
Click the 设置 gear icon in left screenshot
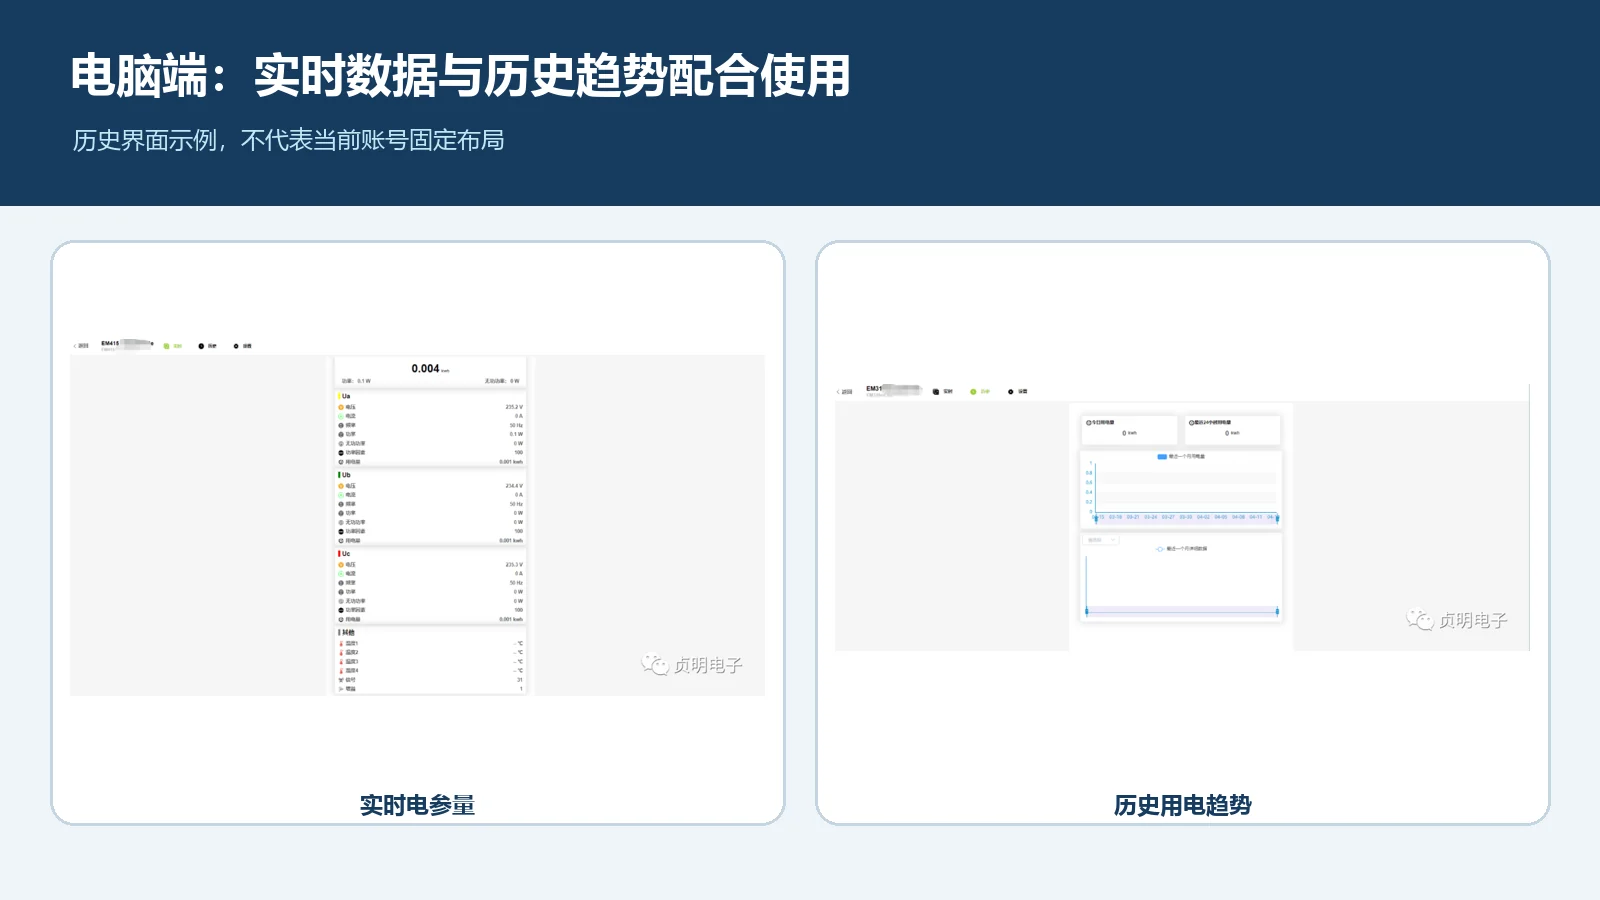tap(236, 346)
